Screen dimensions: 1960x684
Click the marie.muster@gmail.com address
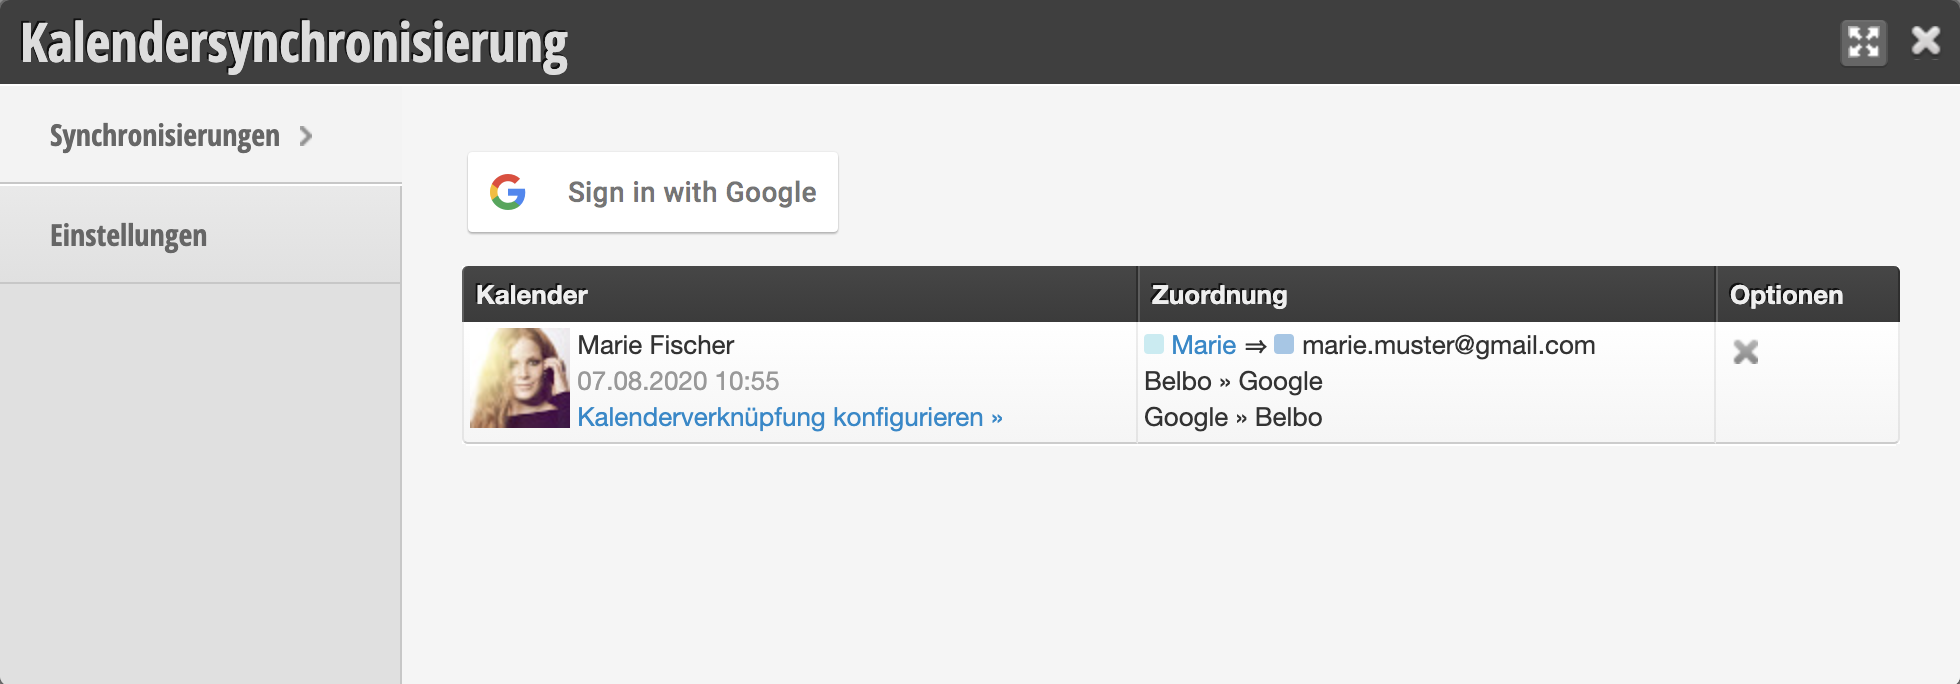click(x=1448, y=345)
